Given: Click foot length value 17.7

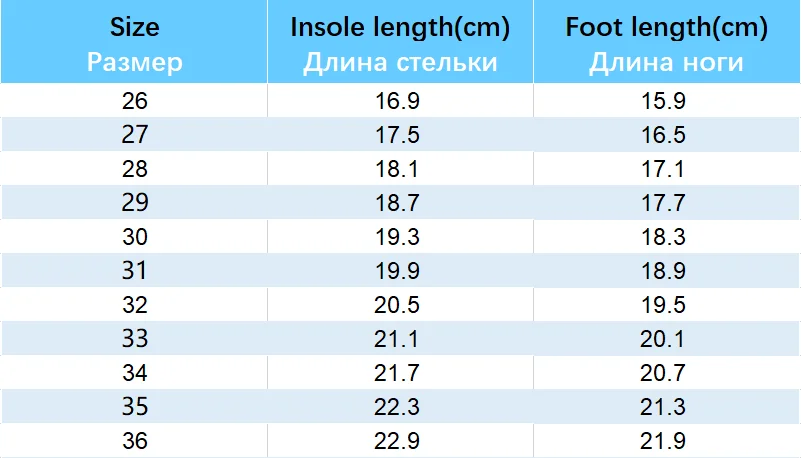Looking at the screenshot, I should (x=663, y=203).
